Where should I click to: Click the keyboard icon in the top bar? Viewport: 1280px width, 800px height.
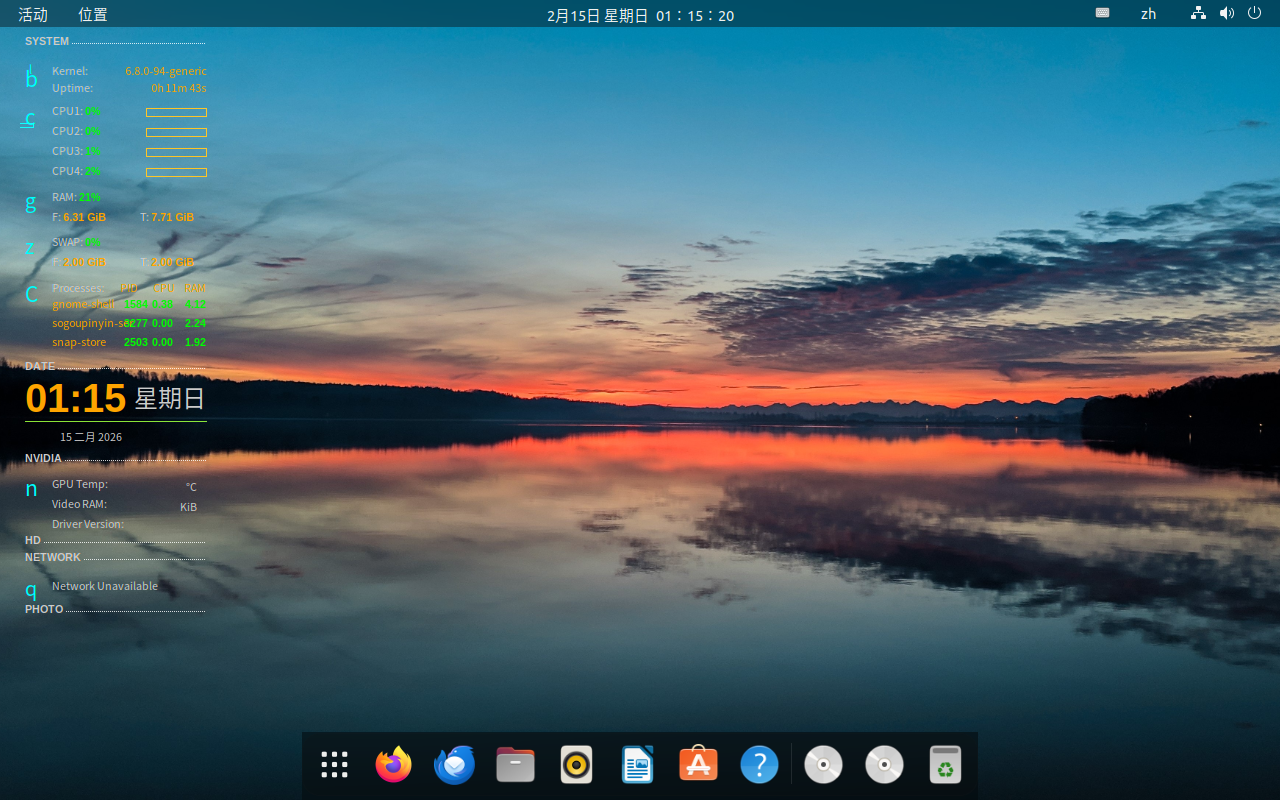pyautogui.click(x=1102, y=14)
